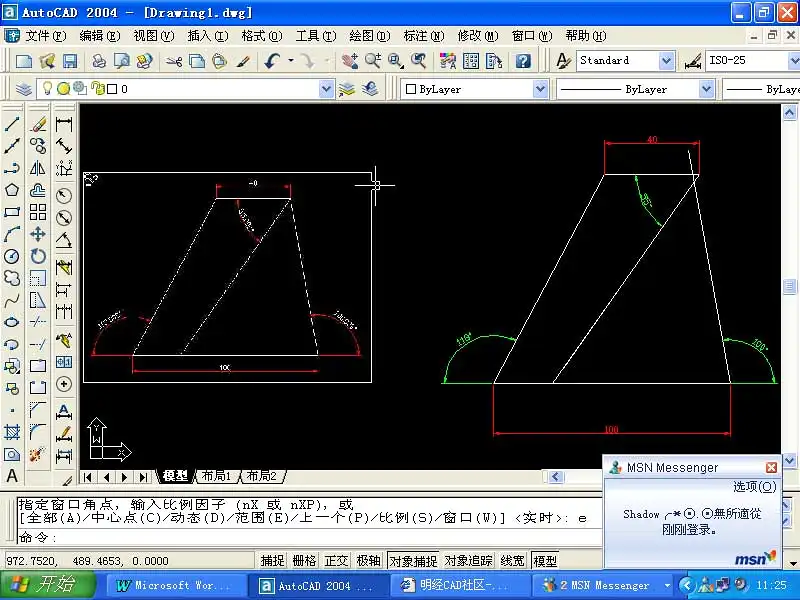Select the Linear Dimension tool
The width and height of the screenshot is (800, 600).
64,123
